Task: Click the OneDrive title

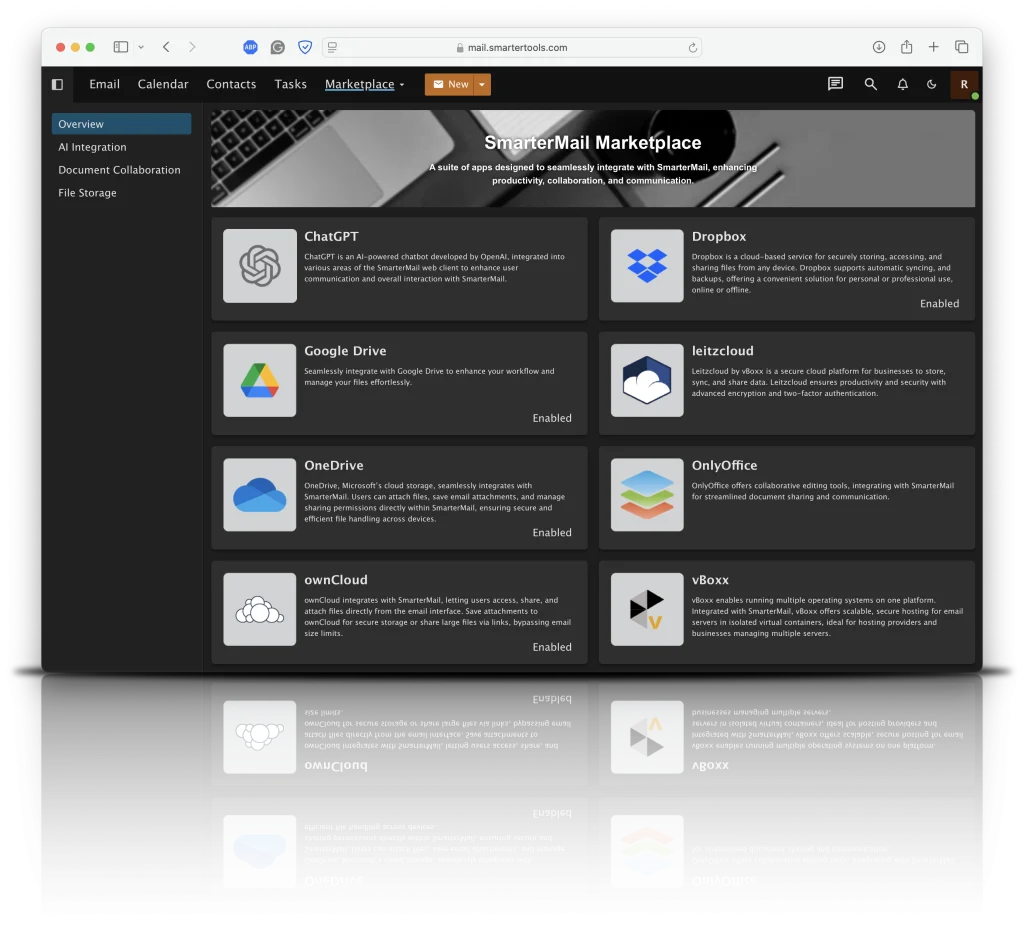Action: [334, 465]
